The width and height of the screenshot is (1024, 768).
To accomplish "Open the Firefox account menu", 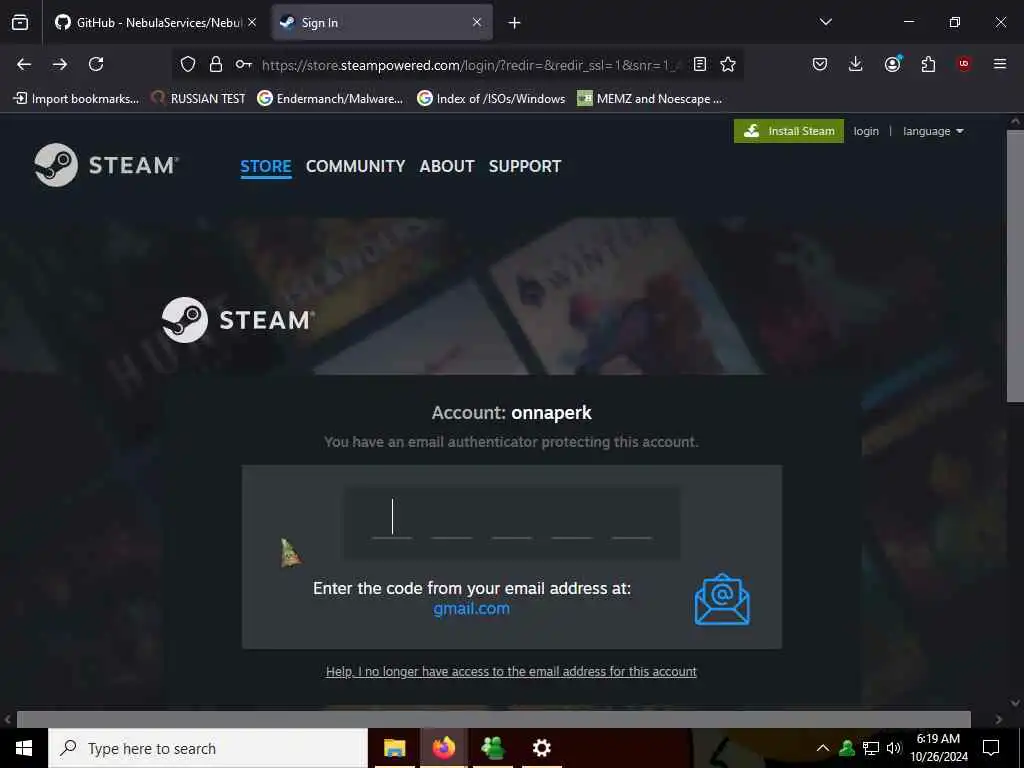I will pos(892,64).
